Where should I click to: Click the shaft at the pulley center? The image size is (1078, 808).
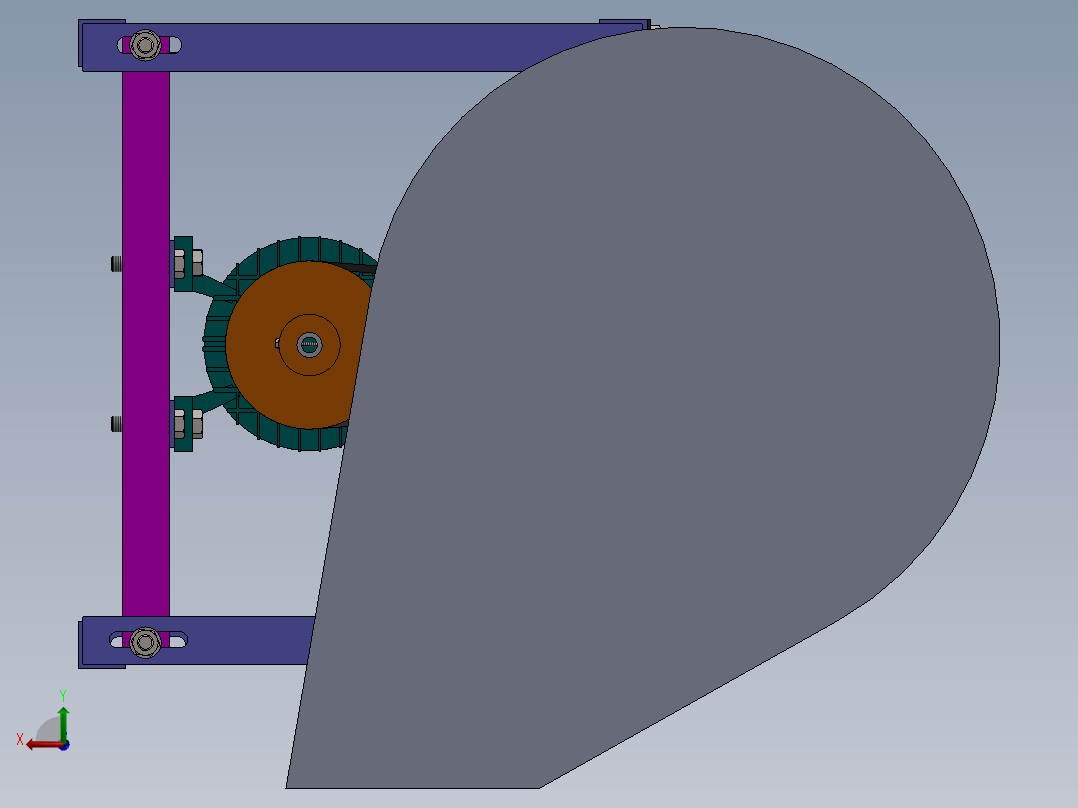pos(309,345)
